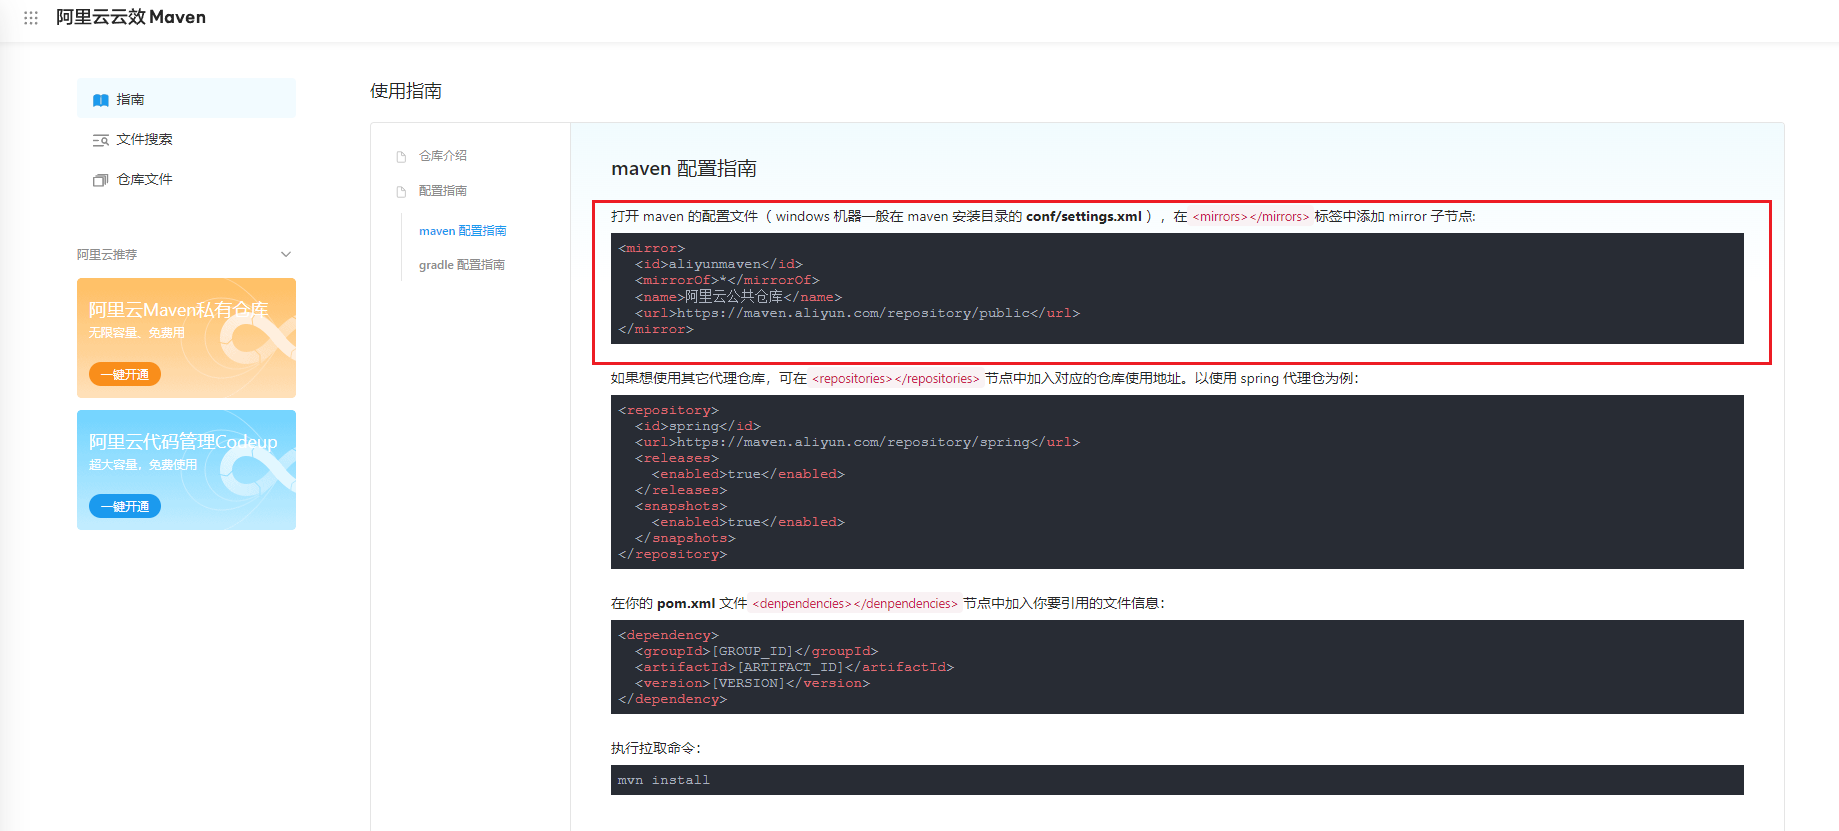Image resolution: width=1839 pixels, height=831 pixels.
Task: Click the 阿里云公共仓库 name line
Action: (738, 297)
